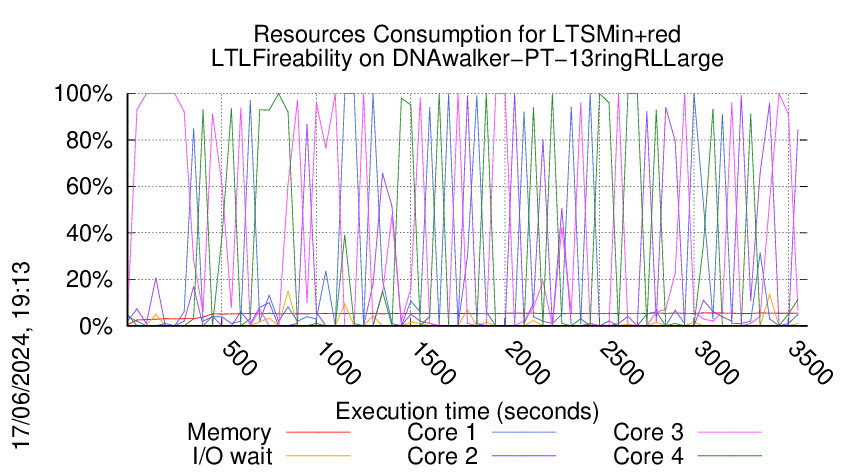850x475 pixels.
Task: Click the 20% y-axis label
Action: pos(89,280)
